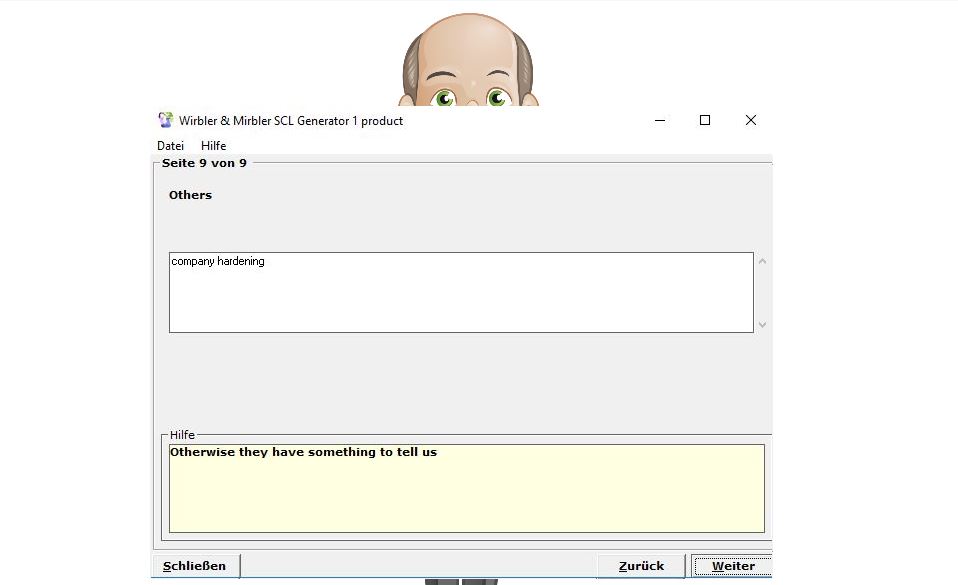This screenshot has width=958, height=585.
Task: Proceed by clicking the Weiter button
Action: click(x=732, y=566)
